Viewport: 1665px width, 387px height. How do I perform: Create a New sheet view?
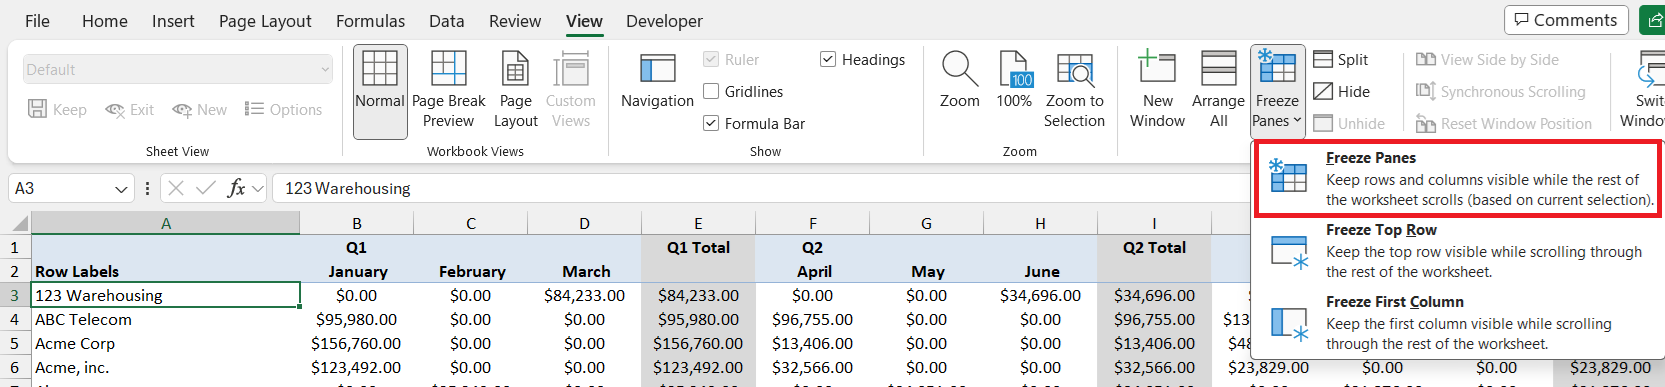(x=199, y=110)
